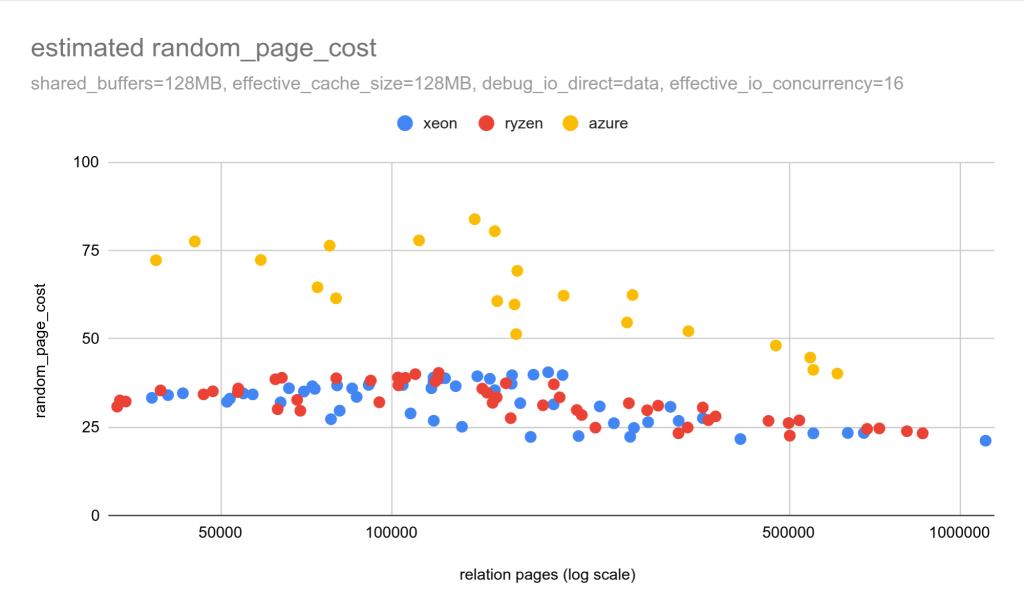Click the relation pages log scale axis label
This screenshot has width=1024, height=614.
[x=549, y=574]
